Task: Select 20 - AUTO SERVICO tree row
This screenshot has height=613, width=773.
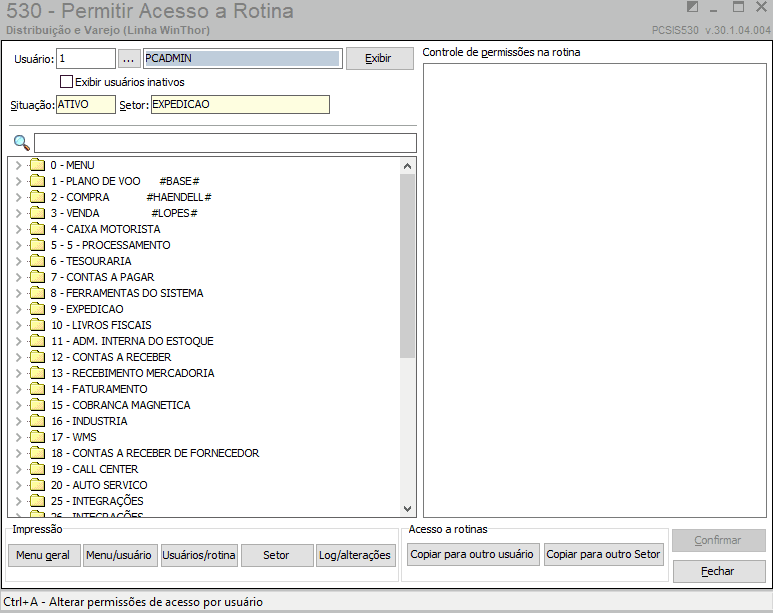Action: click(x=99, y=485)
